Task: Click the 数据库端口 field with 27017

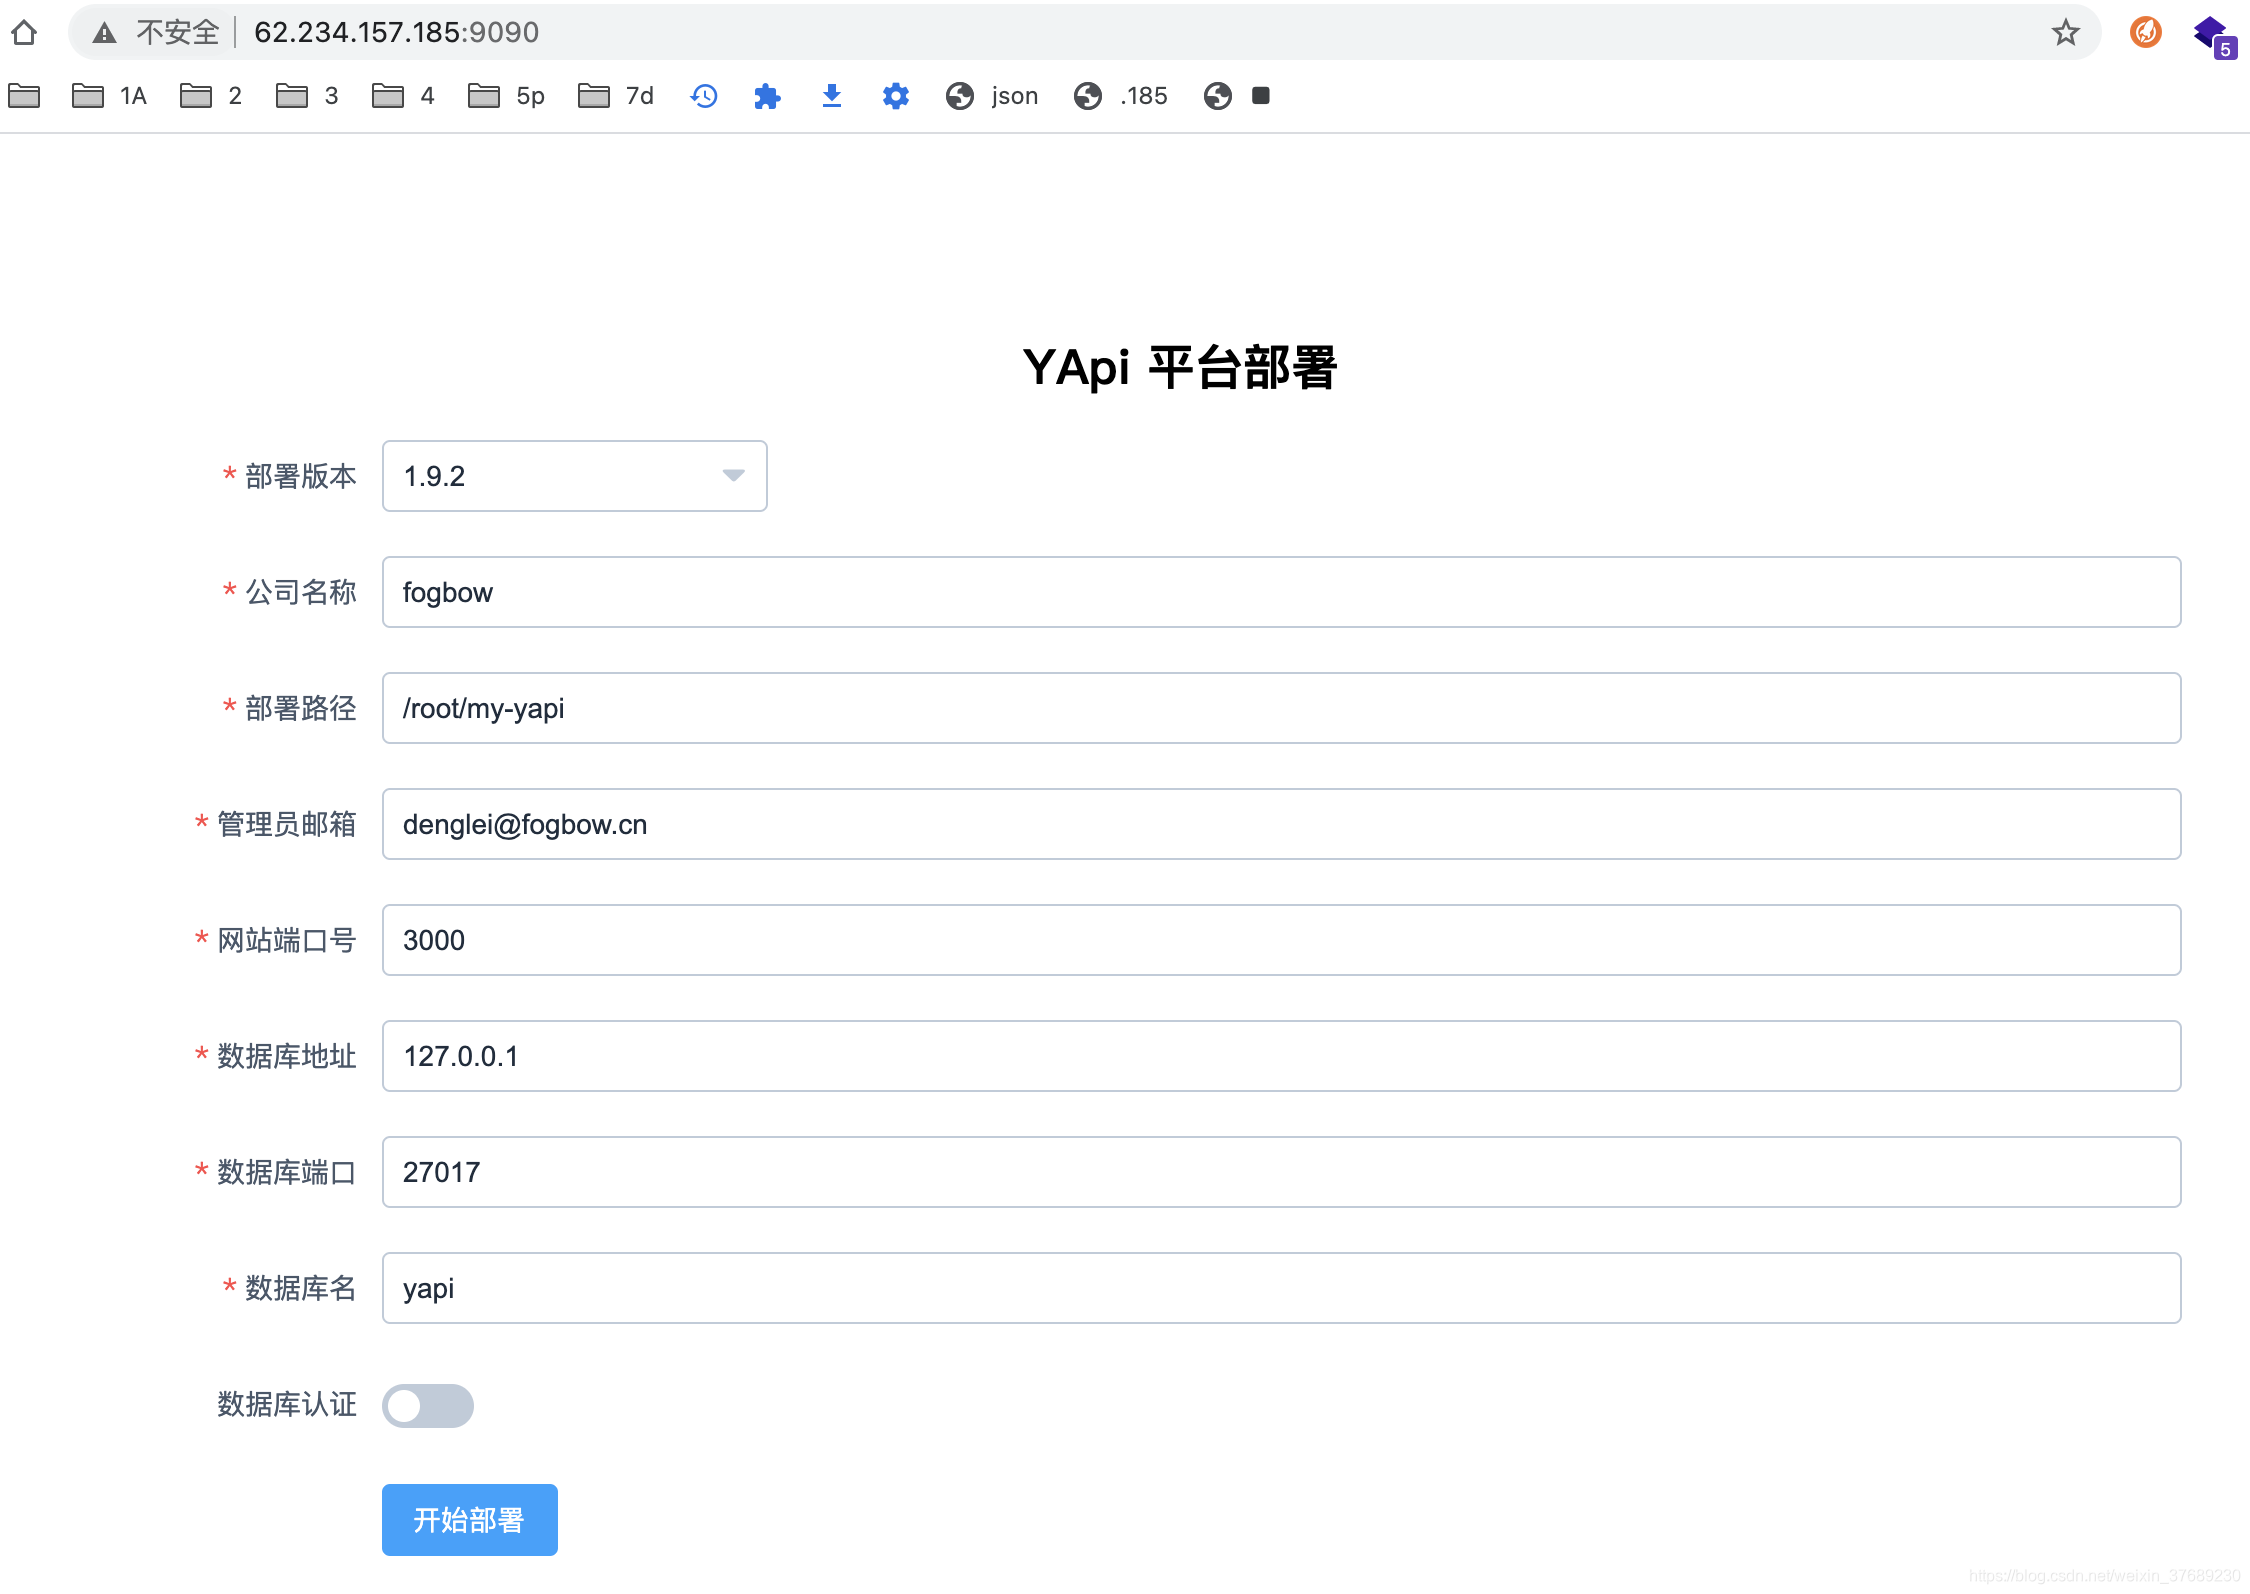Action: pyautogui.click(x=1280, y=1172)
